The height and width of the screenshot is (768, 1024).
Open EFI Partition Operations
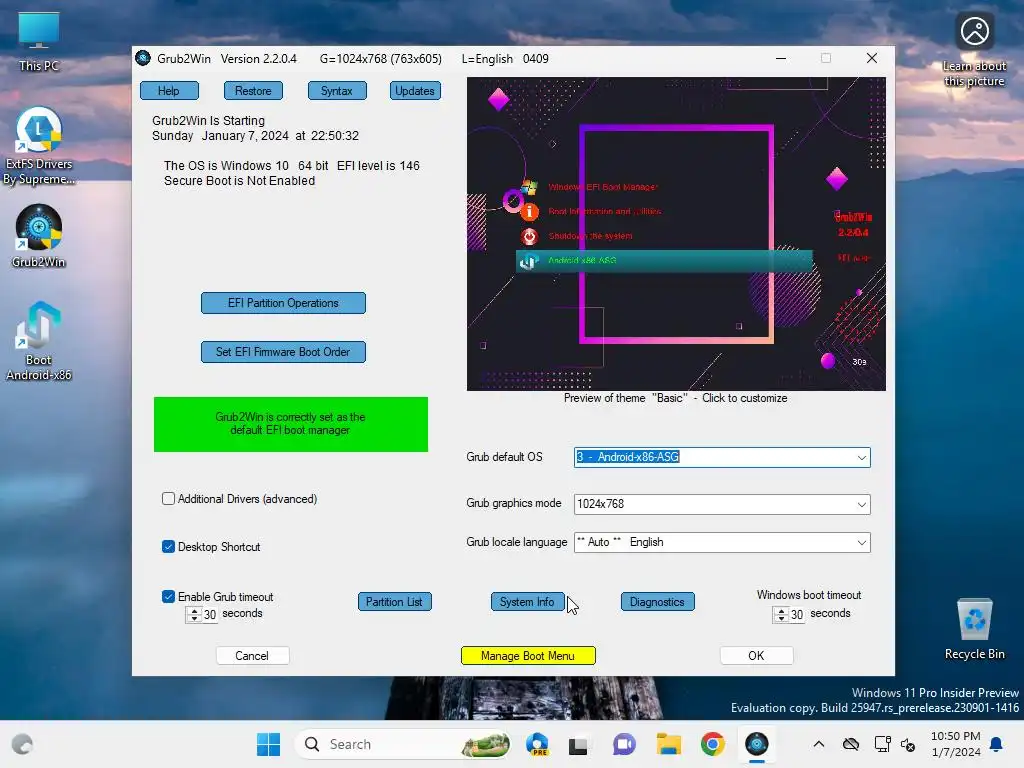pos(283,303)
